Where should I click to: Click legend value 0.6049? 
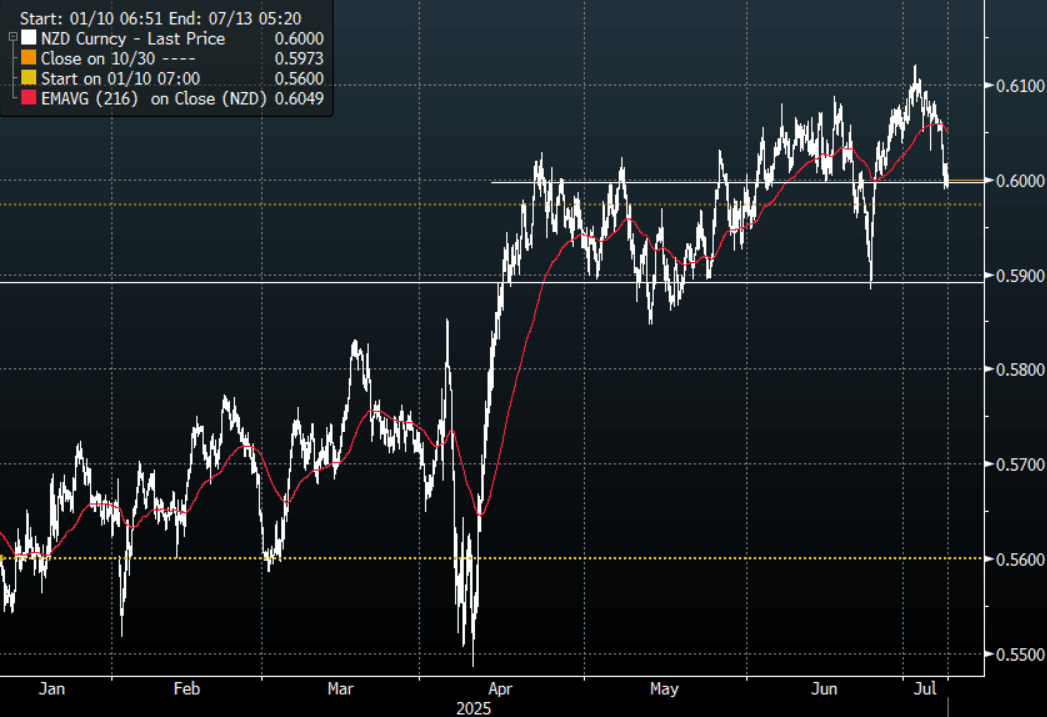coord(299,99)
